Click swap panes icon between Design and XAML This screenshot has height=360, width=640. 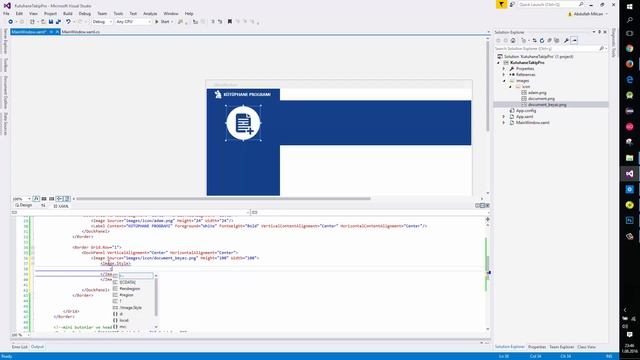[x=43, y=206]
